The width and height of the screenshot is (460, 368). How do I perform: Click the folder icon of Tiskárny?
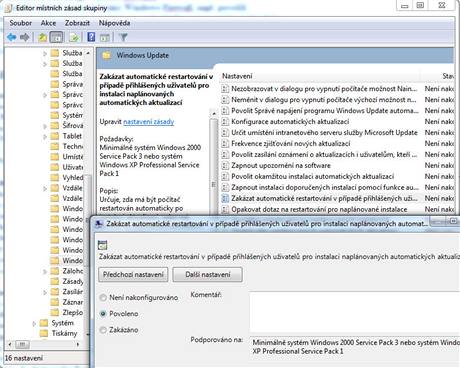pyautogui.click(x=44, y=333)
